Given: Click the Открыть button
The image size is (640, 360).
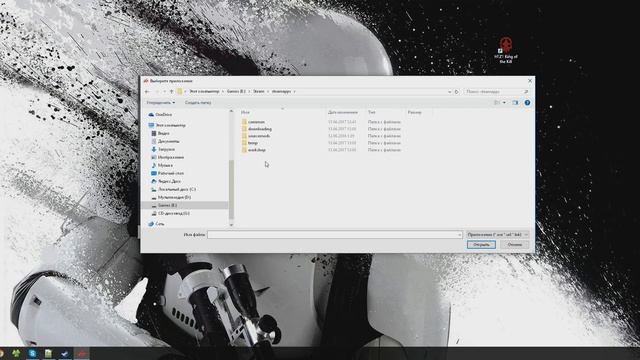Looking at the screenshot, I should pyautogui.click(x=481, y=244).
